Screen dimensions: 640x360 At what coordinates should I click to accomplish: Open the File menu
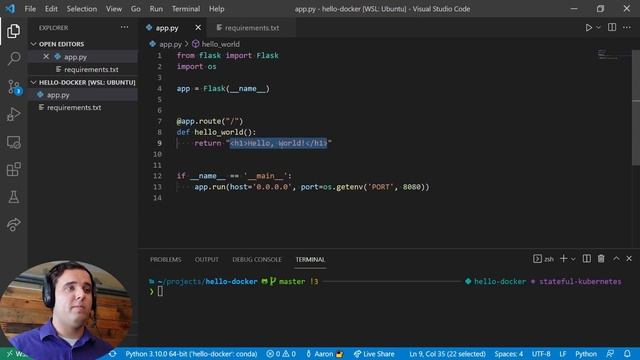tap(30, 9)
